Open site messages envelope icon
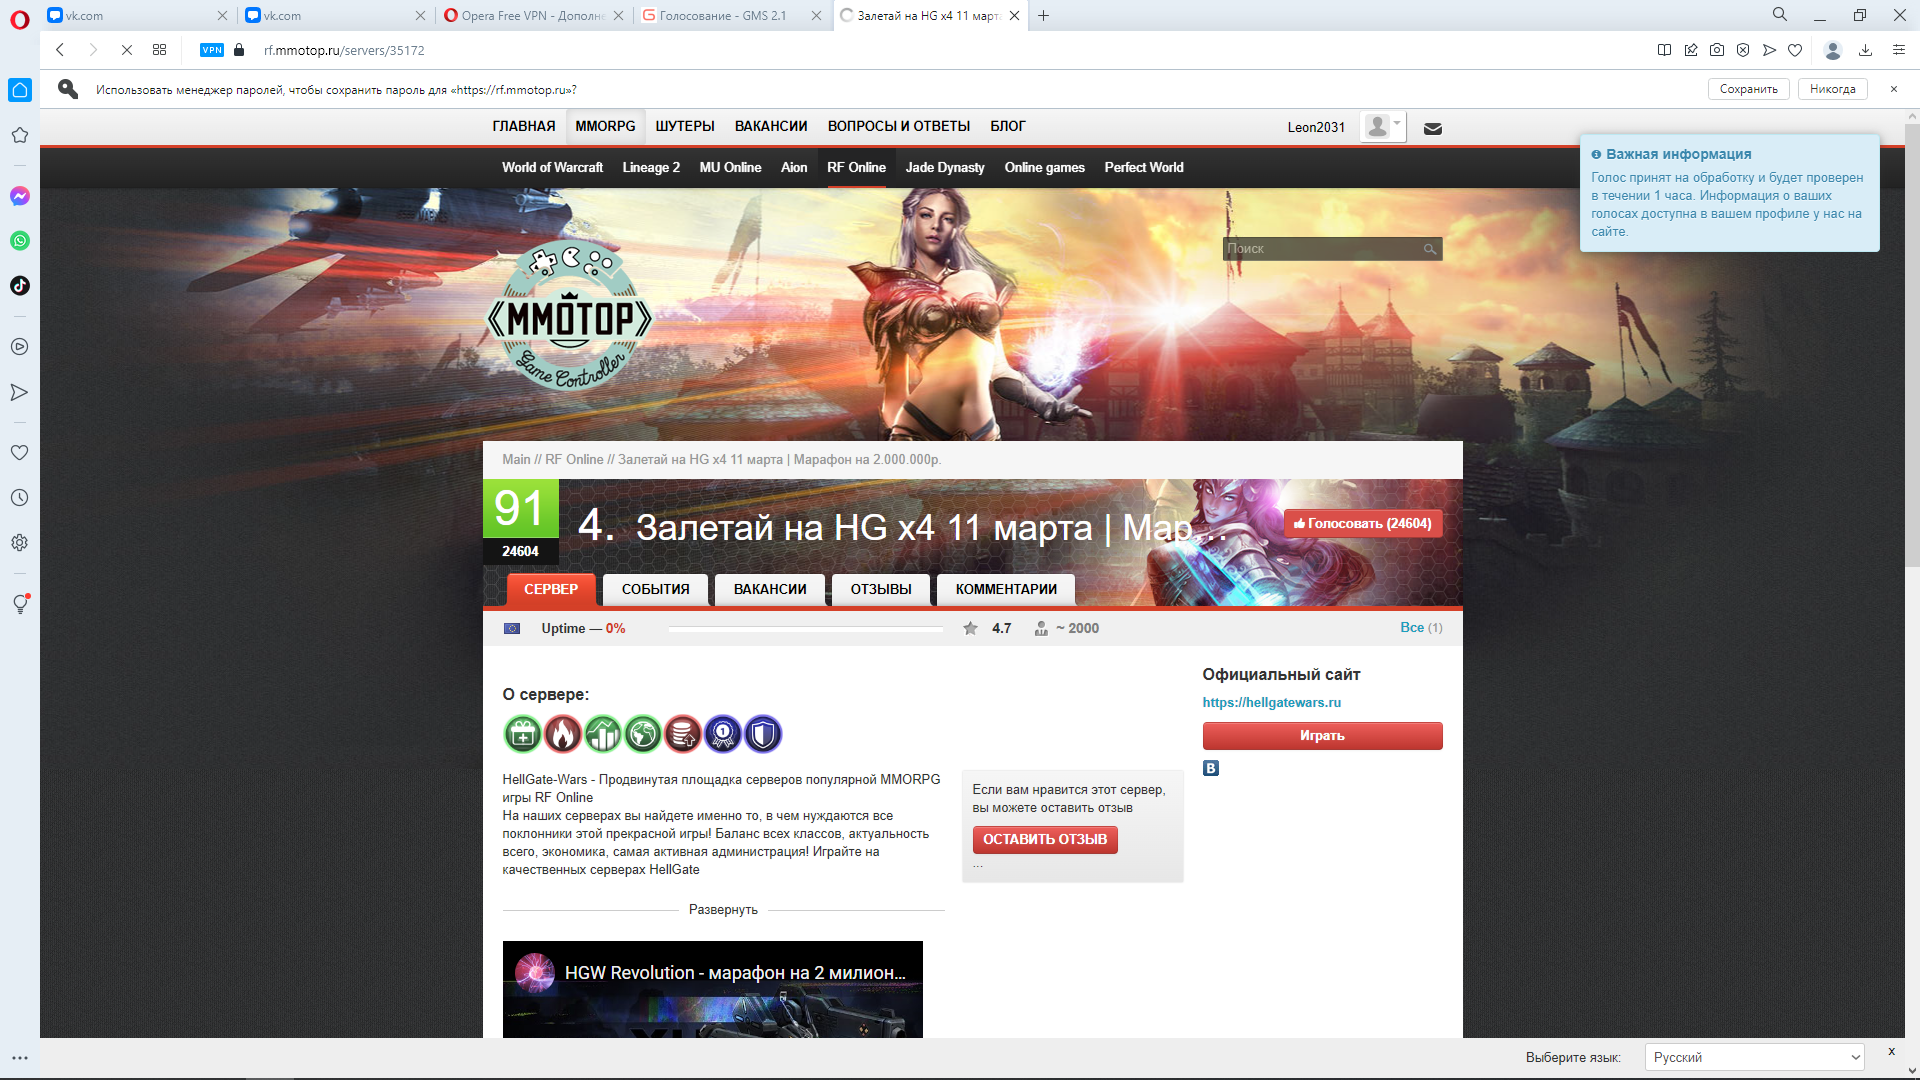Screen dimensions: 1920x1080 coord(1432,128)
